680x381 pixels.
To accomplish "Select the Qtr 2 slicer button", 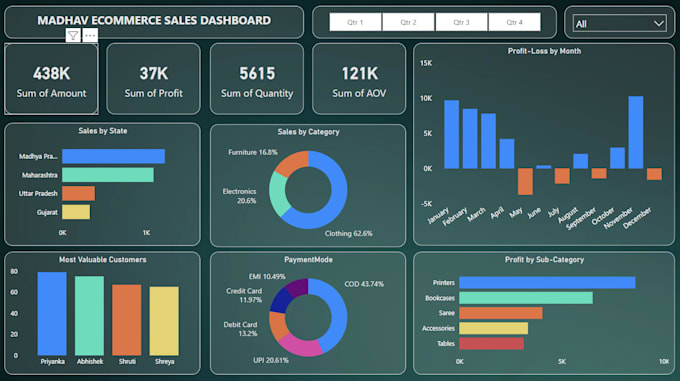I will pos(408,22).
